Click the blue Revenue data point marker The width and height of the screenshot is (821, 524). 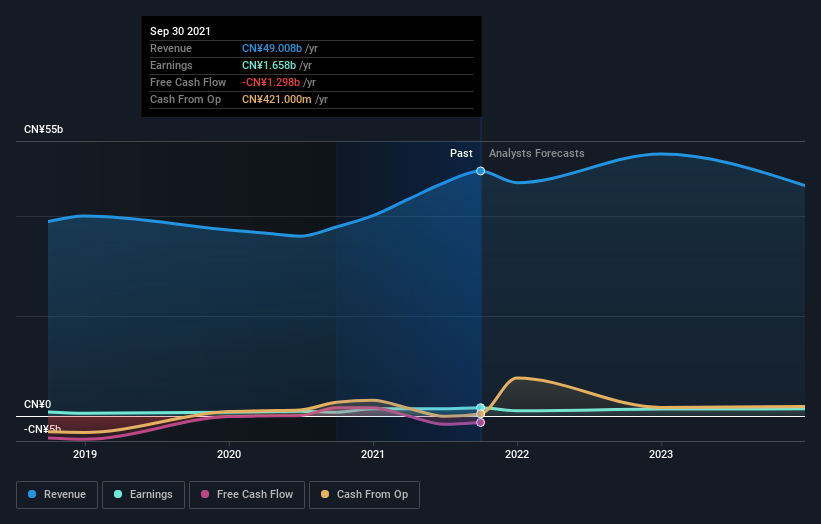pos(480,171)
